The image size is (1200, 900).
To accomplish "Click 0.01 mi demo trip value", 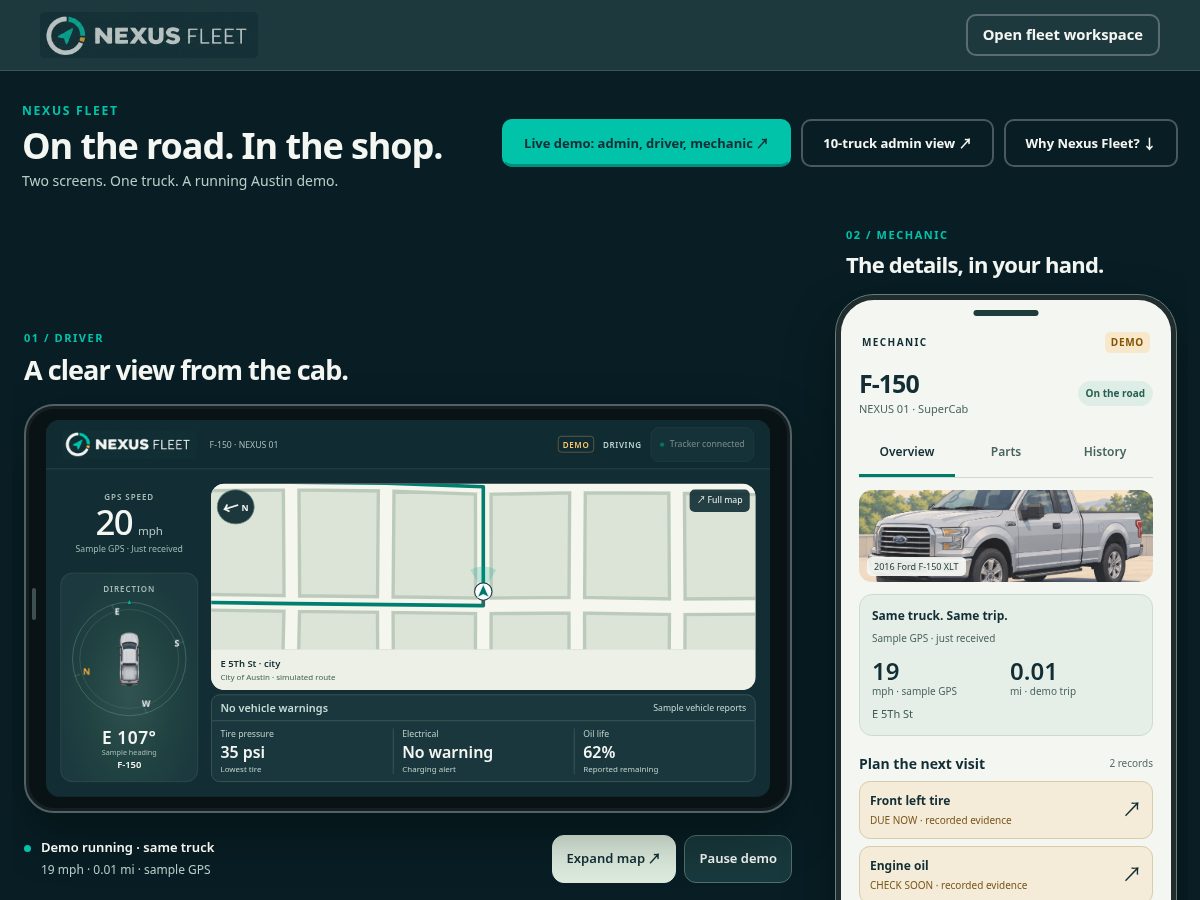I will (x=1042, y=678).
